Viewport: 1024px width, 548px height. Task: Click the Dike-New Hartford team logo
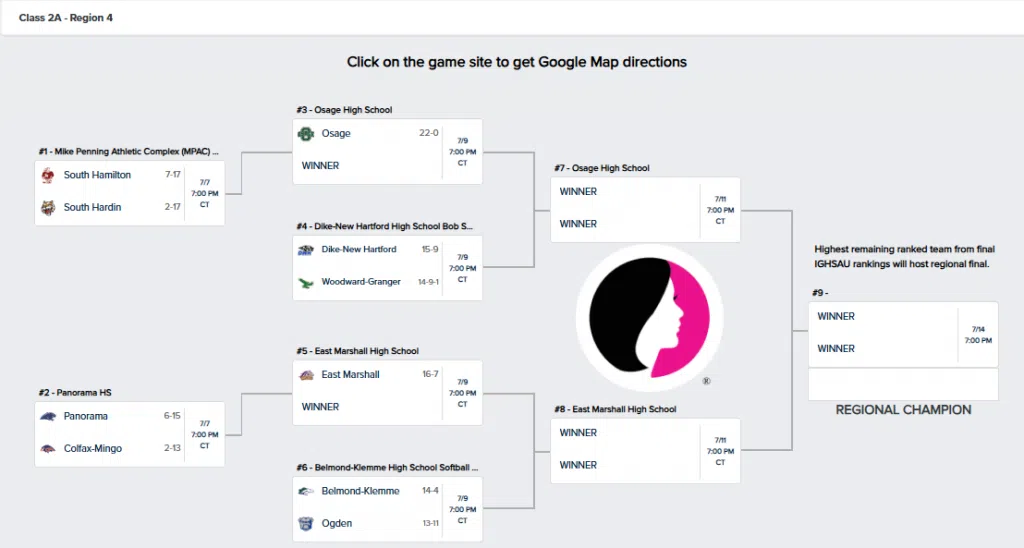[x=306, y=250]
